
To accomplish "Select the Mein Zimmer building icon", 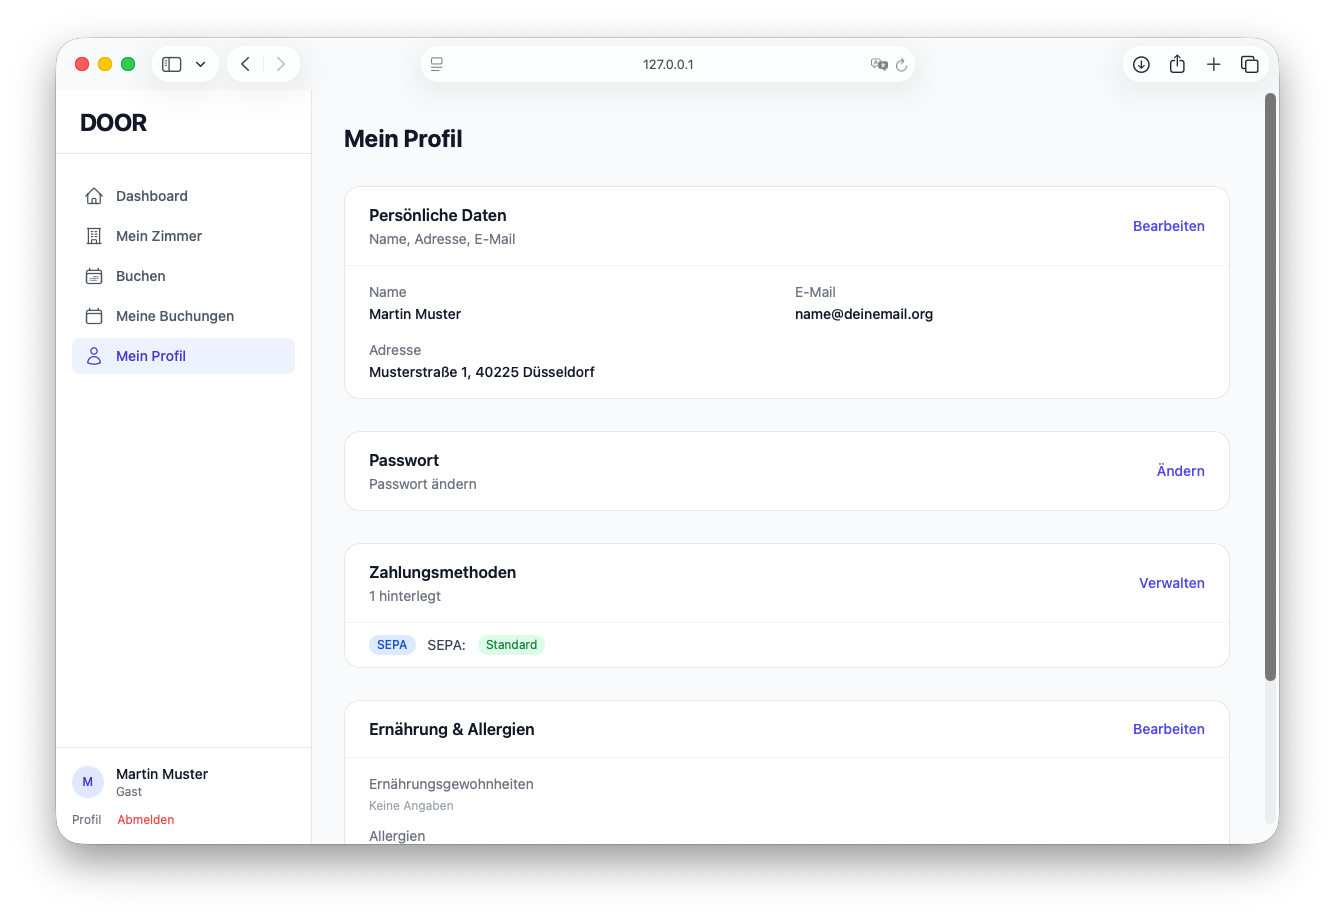I will tap(94, 236).
